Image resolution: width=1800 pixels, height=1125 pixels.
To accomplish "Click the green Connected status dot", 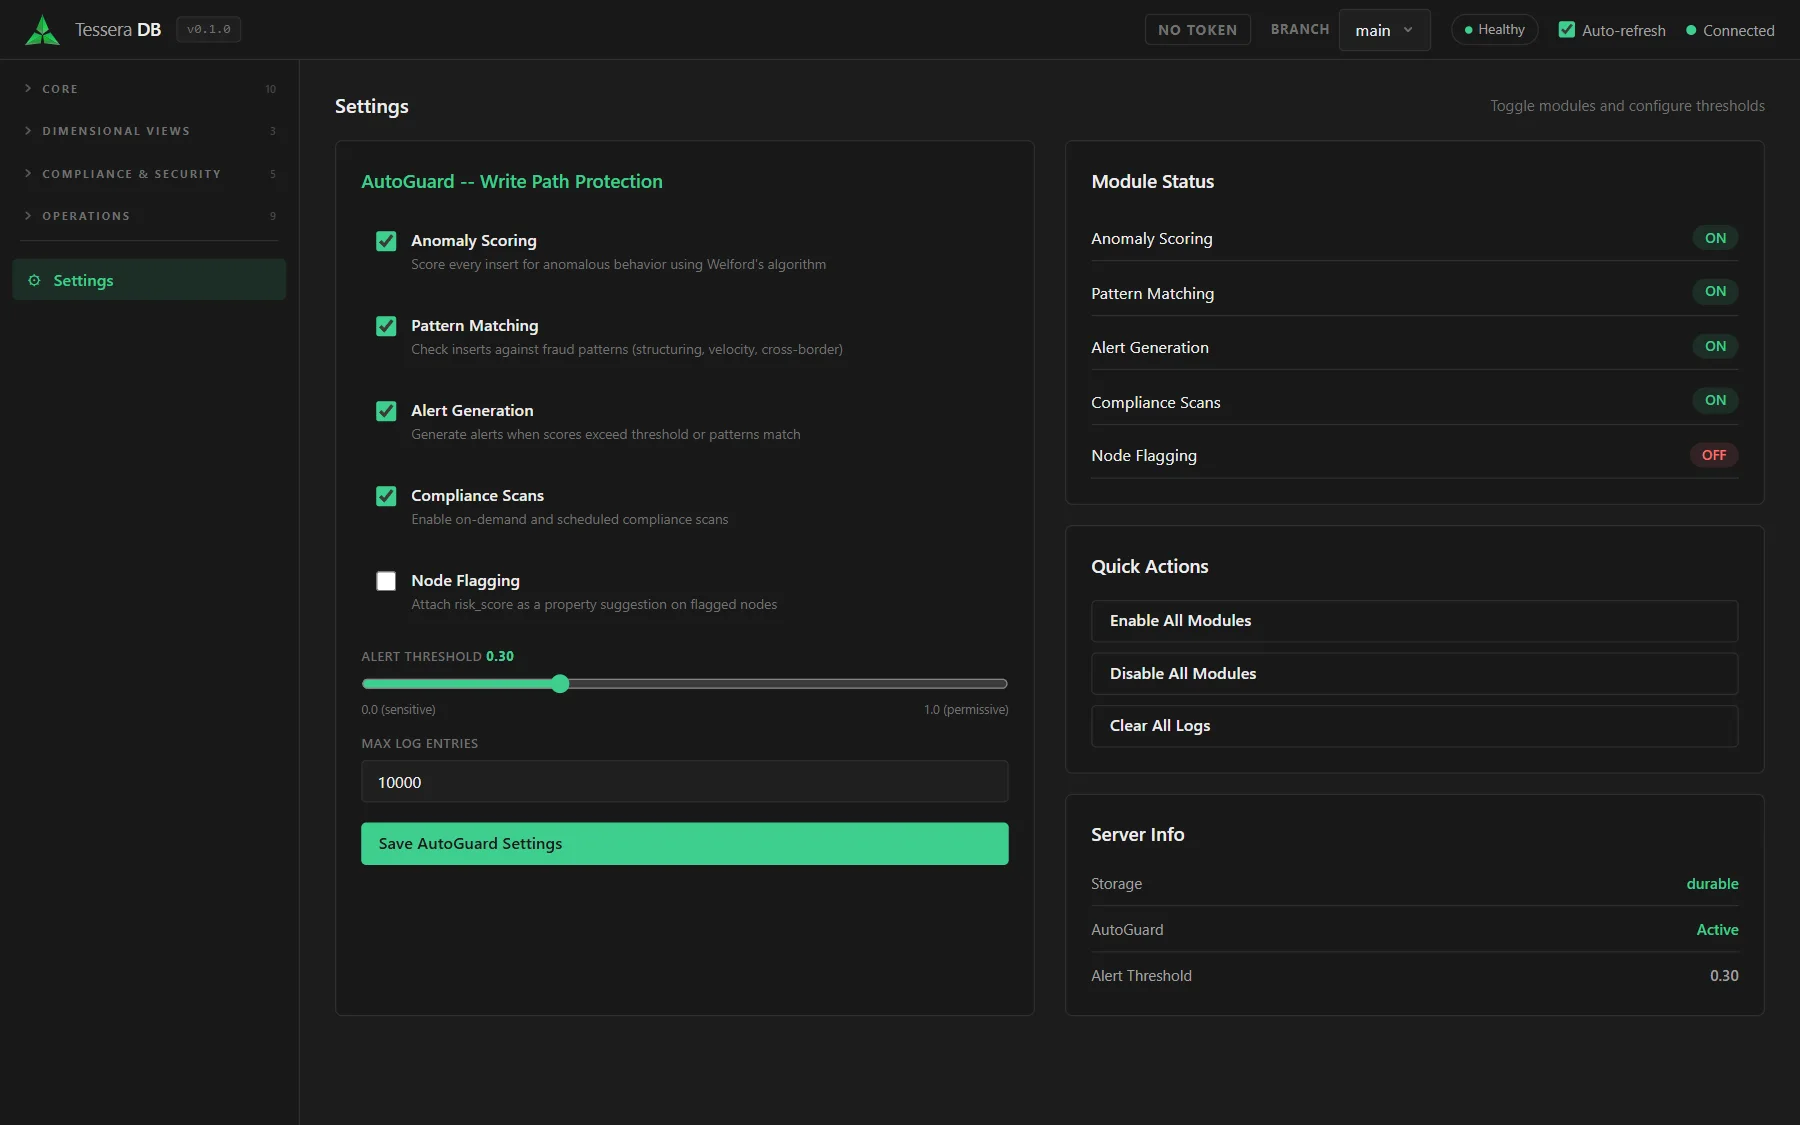I will [x=1691, y=30].
